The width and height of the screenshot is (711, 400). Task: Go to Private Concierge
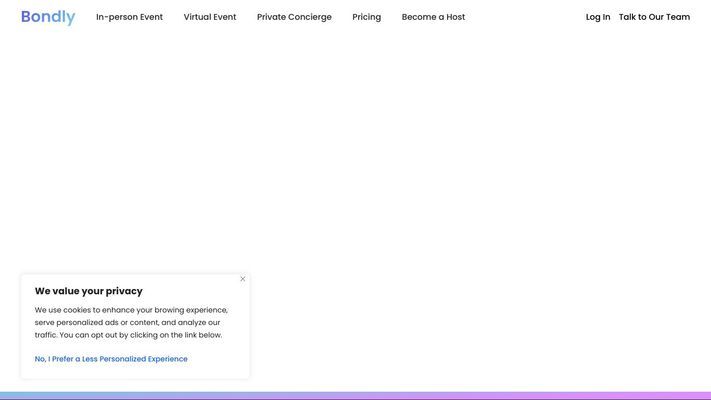pyautogui.click(x=294, y=17)
